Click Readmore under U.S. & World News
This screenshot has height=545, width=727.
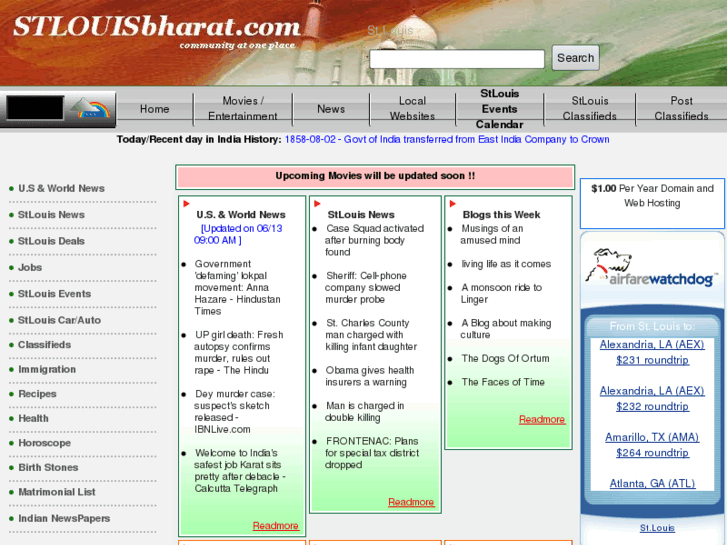[275, 526]
